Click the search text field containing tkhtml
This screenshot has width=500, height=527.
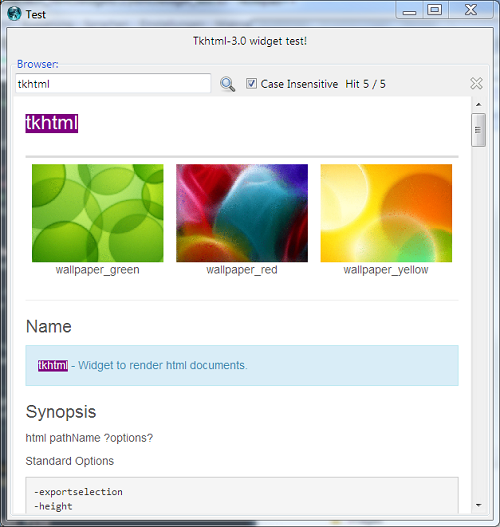(x=113, y=83)
